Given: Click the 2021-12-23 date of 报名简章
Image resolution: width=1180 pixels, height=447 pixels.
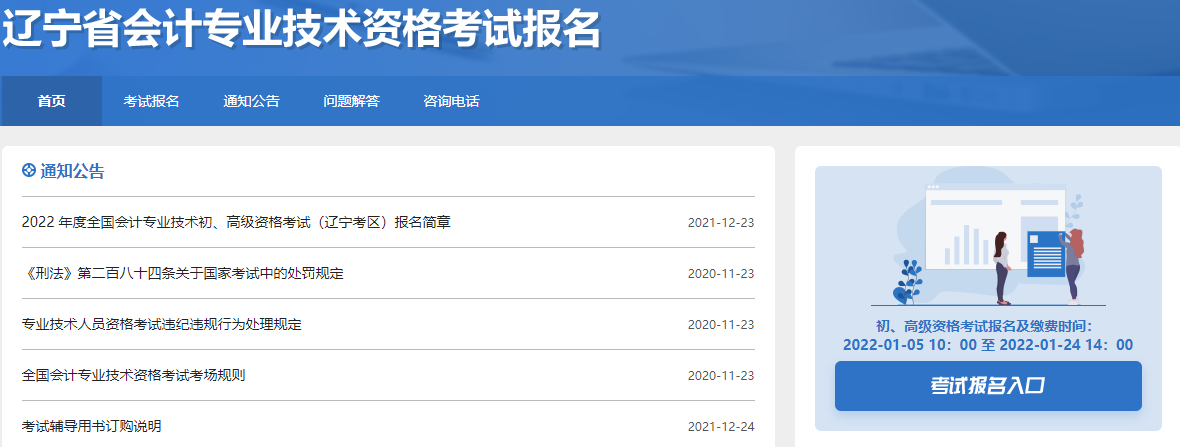Looking at the screenshot, I should pos(720,222).
